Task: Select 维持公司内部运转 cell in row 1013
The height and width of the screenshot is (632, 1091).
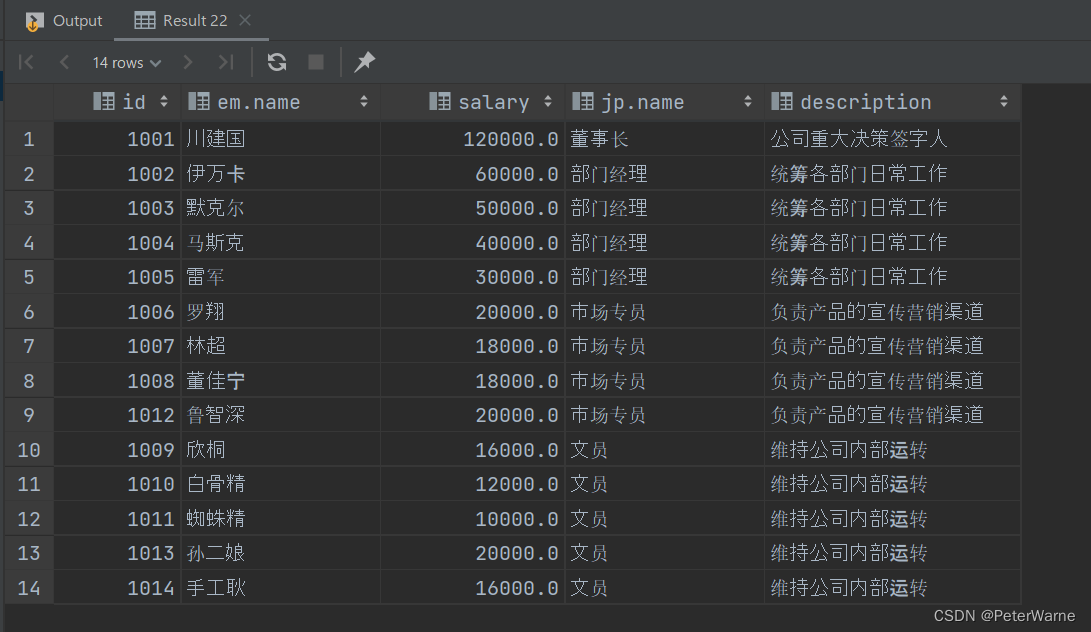Action: (893, 553)
